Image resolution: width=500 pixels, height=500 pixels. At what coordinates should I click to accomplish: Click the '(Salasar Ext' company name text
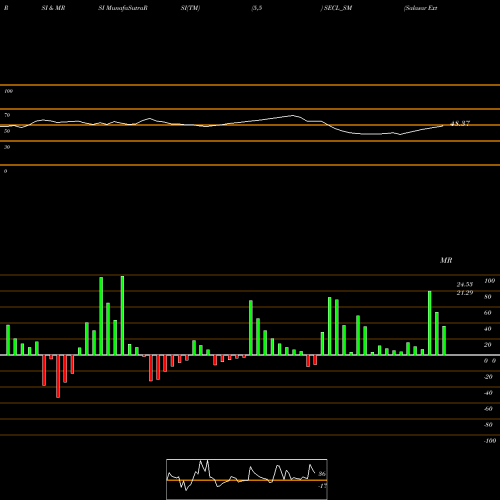click(x=420, y=8)
